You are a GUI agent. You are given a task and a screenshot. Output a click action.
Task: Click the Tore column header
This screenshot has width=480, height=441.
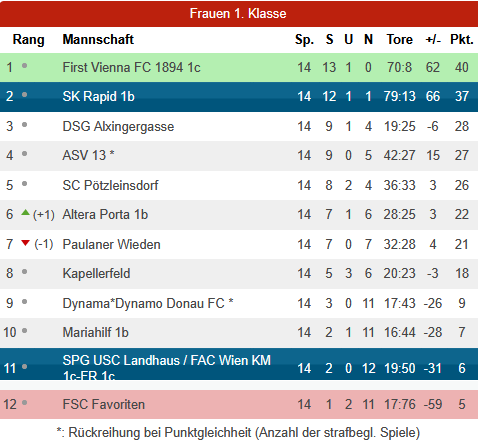pos(399,39)
